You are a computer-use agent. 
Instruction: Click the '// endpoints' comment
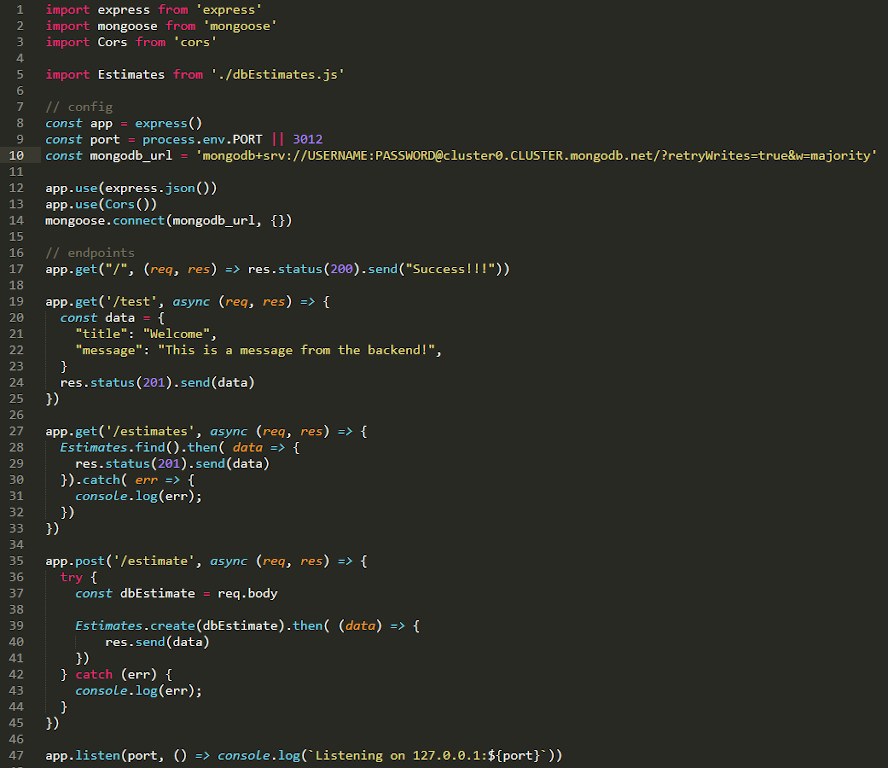pos(90,253)
